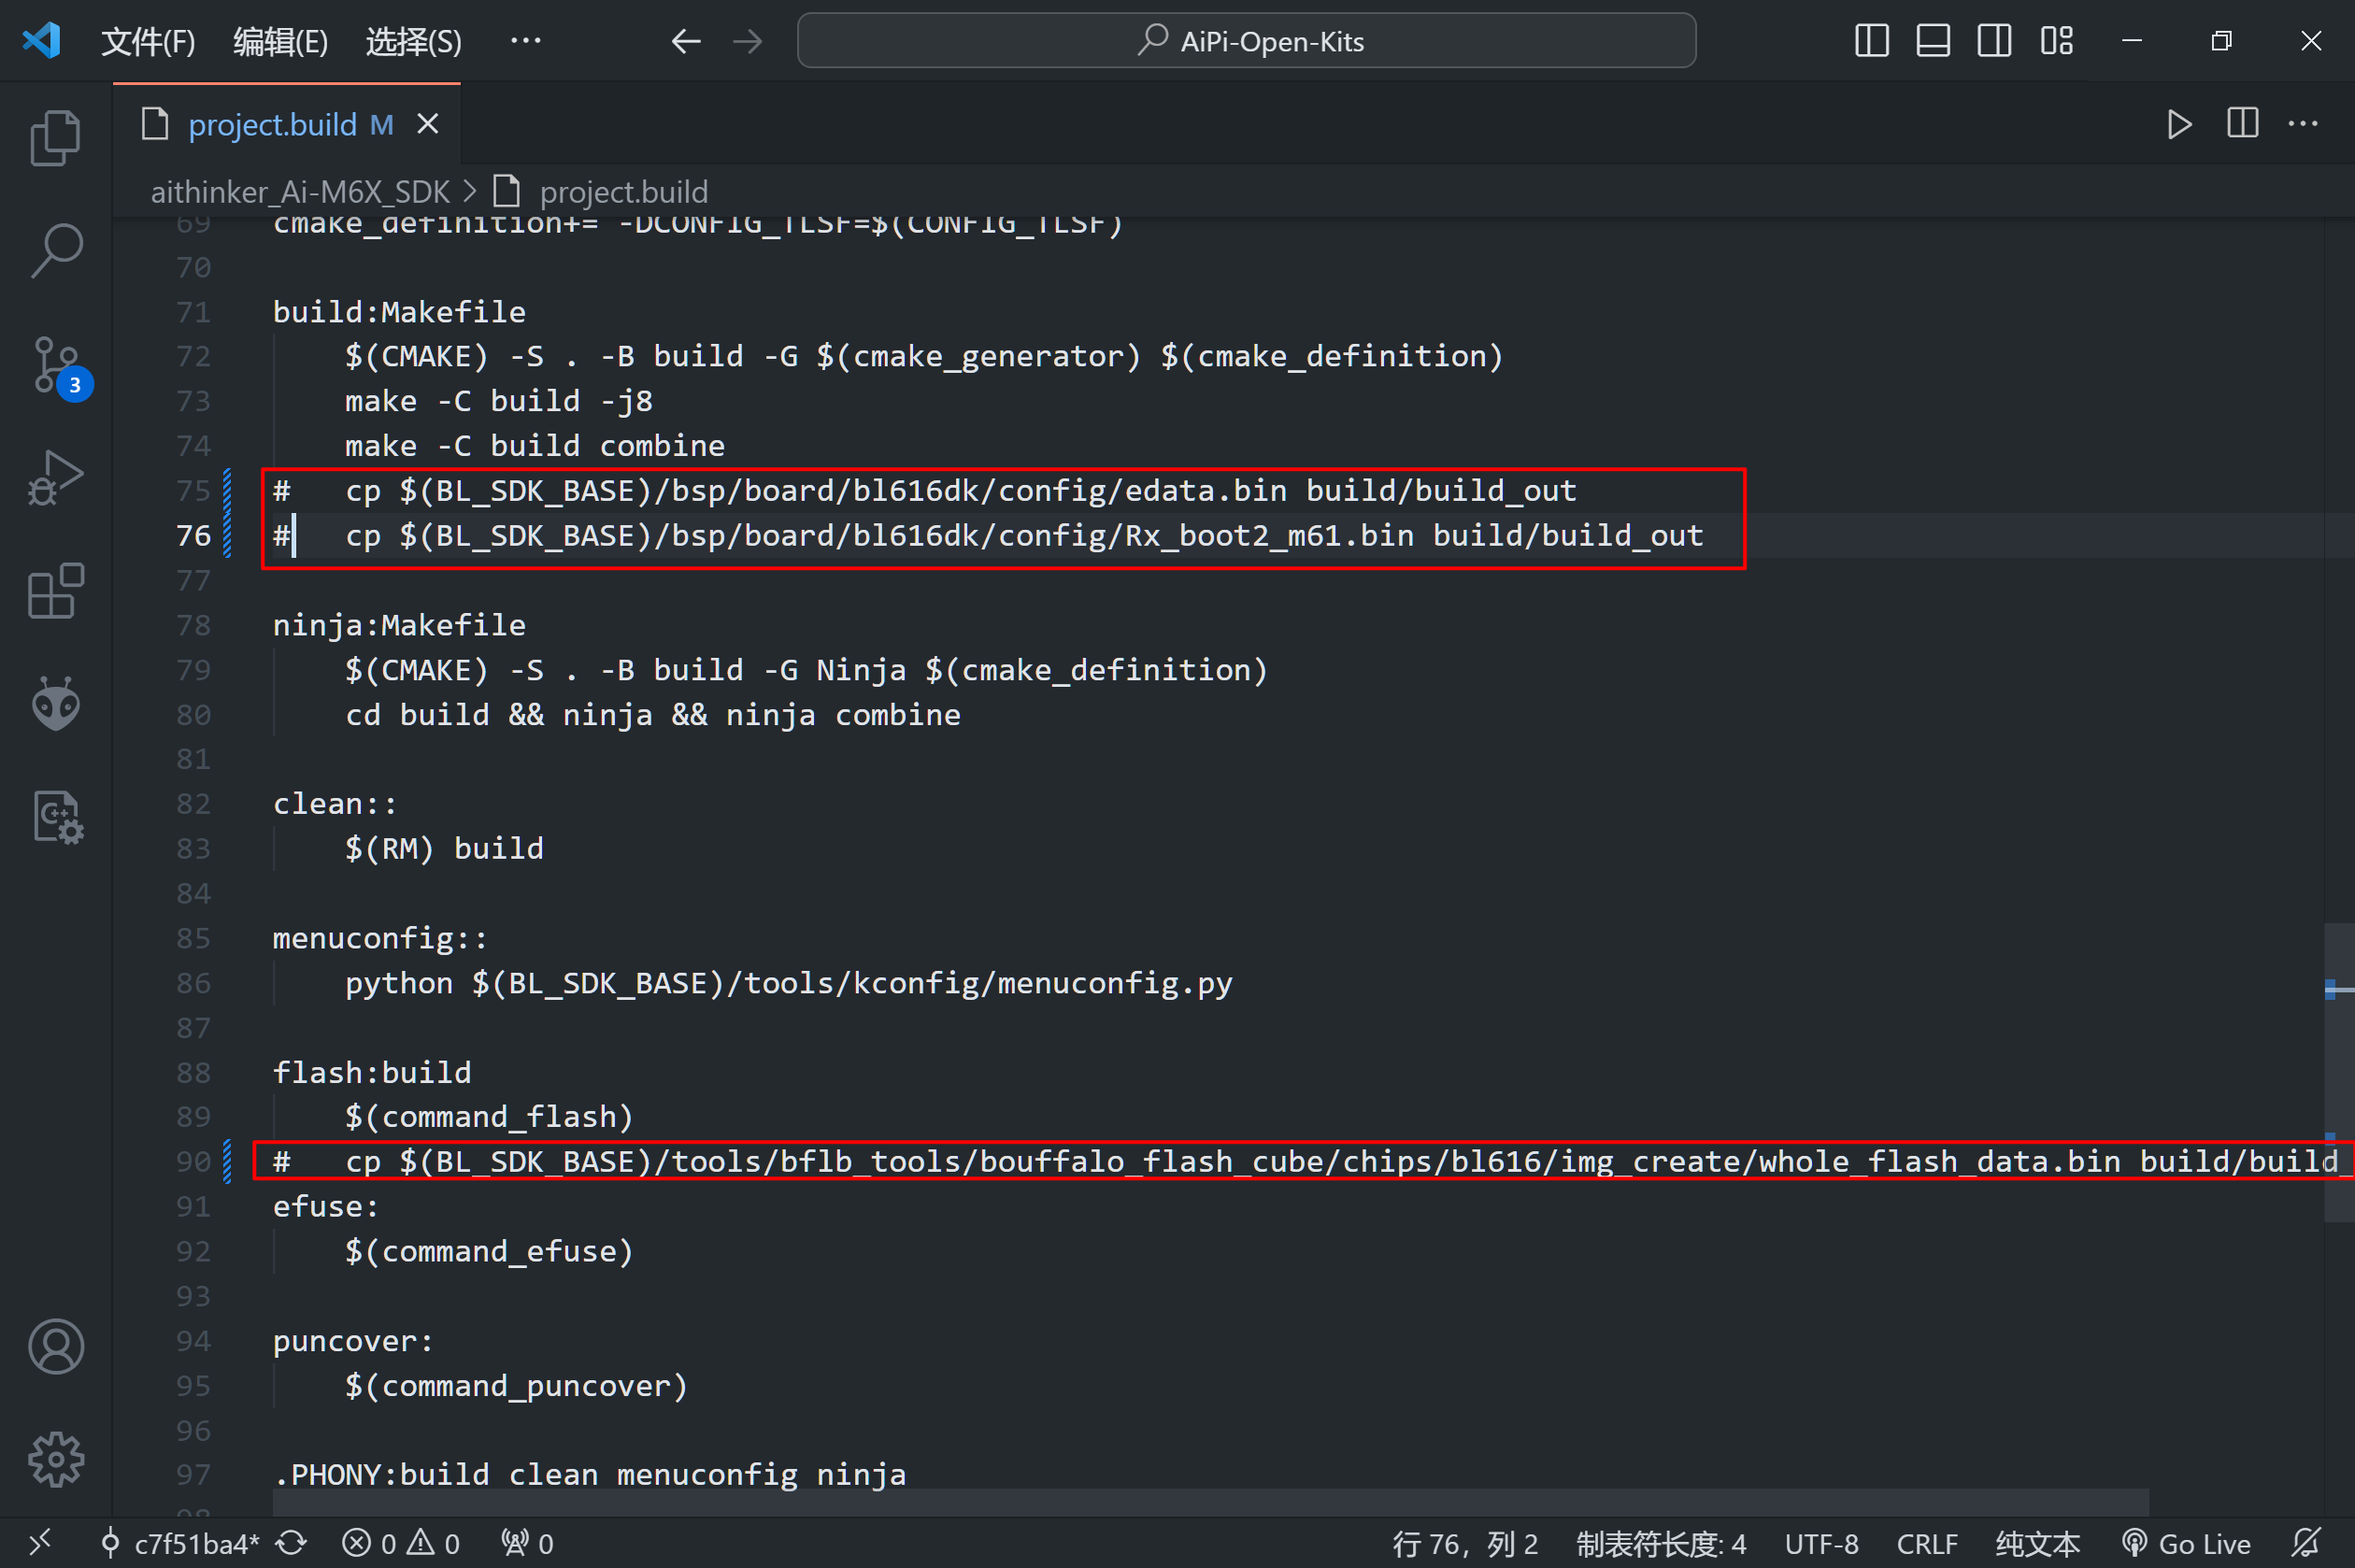Viewport: 2355px width, 1568px height.
Task: Close the project.build tab
Action: tap(428, 124)
